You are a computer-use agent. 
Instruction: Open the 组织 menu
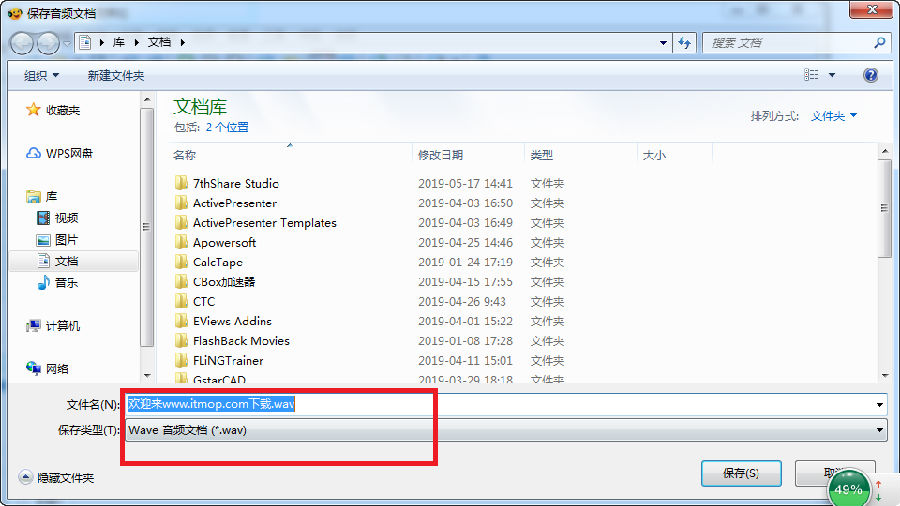tap(41, 76)
